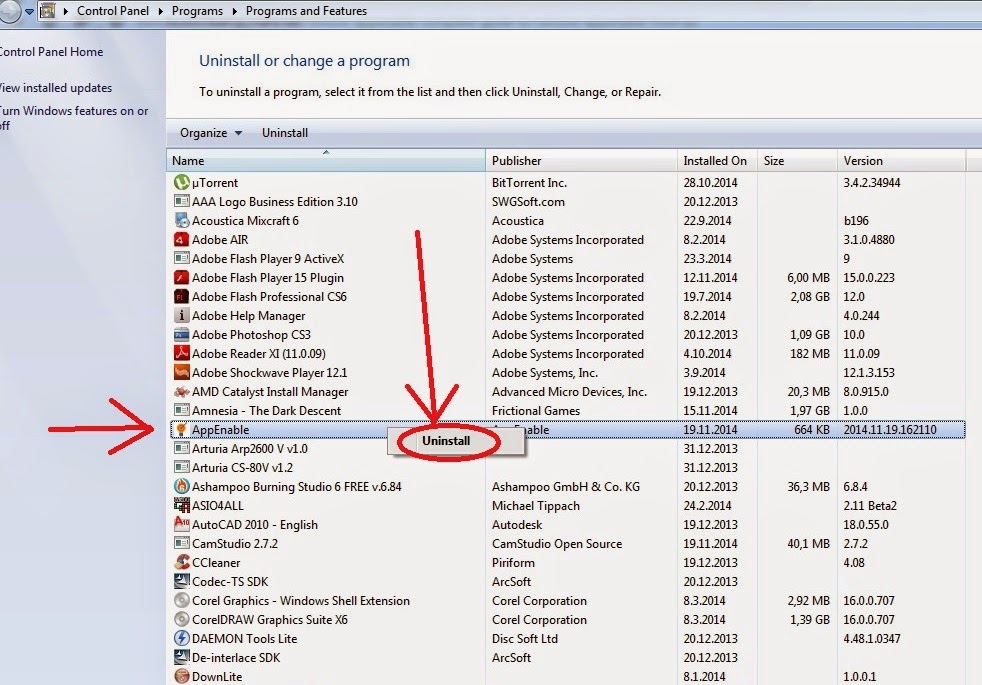Sort programs by Installed On column
The width and height of the screenshot is (982, 685).
717,160
